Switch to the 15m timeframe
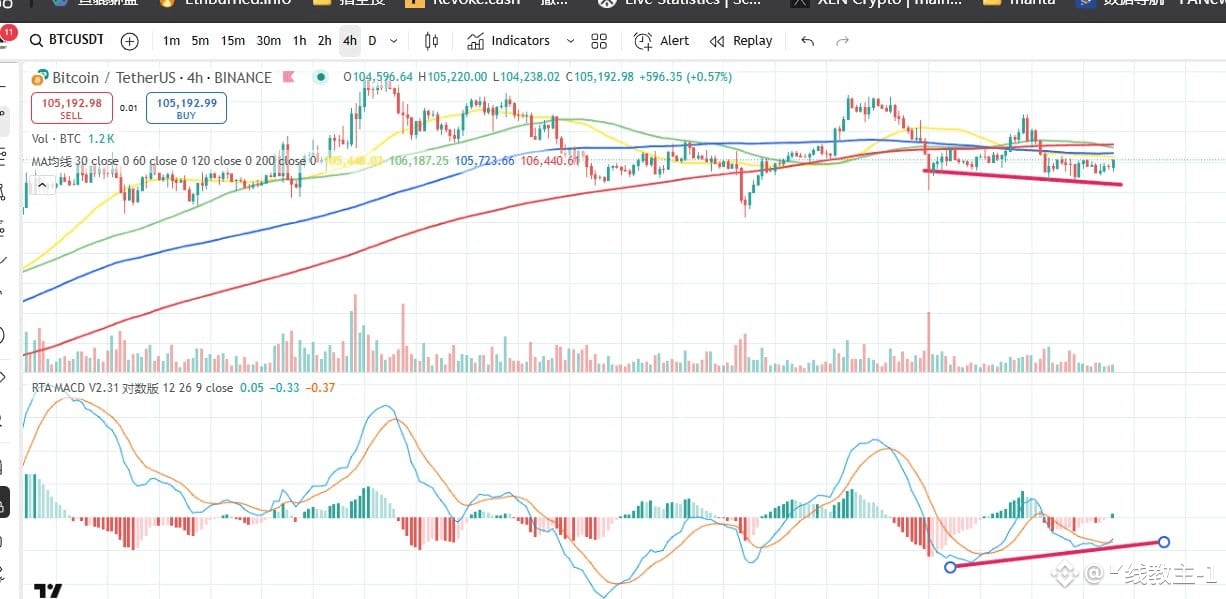This screenshot has width=1226, height=599. (x=233, y=41)
